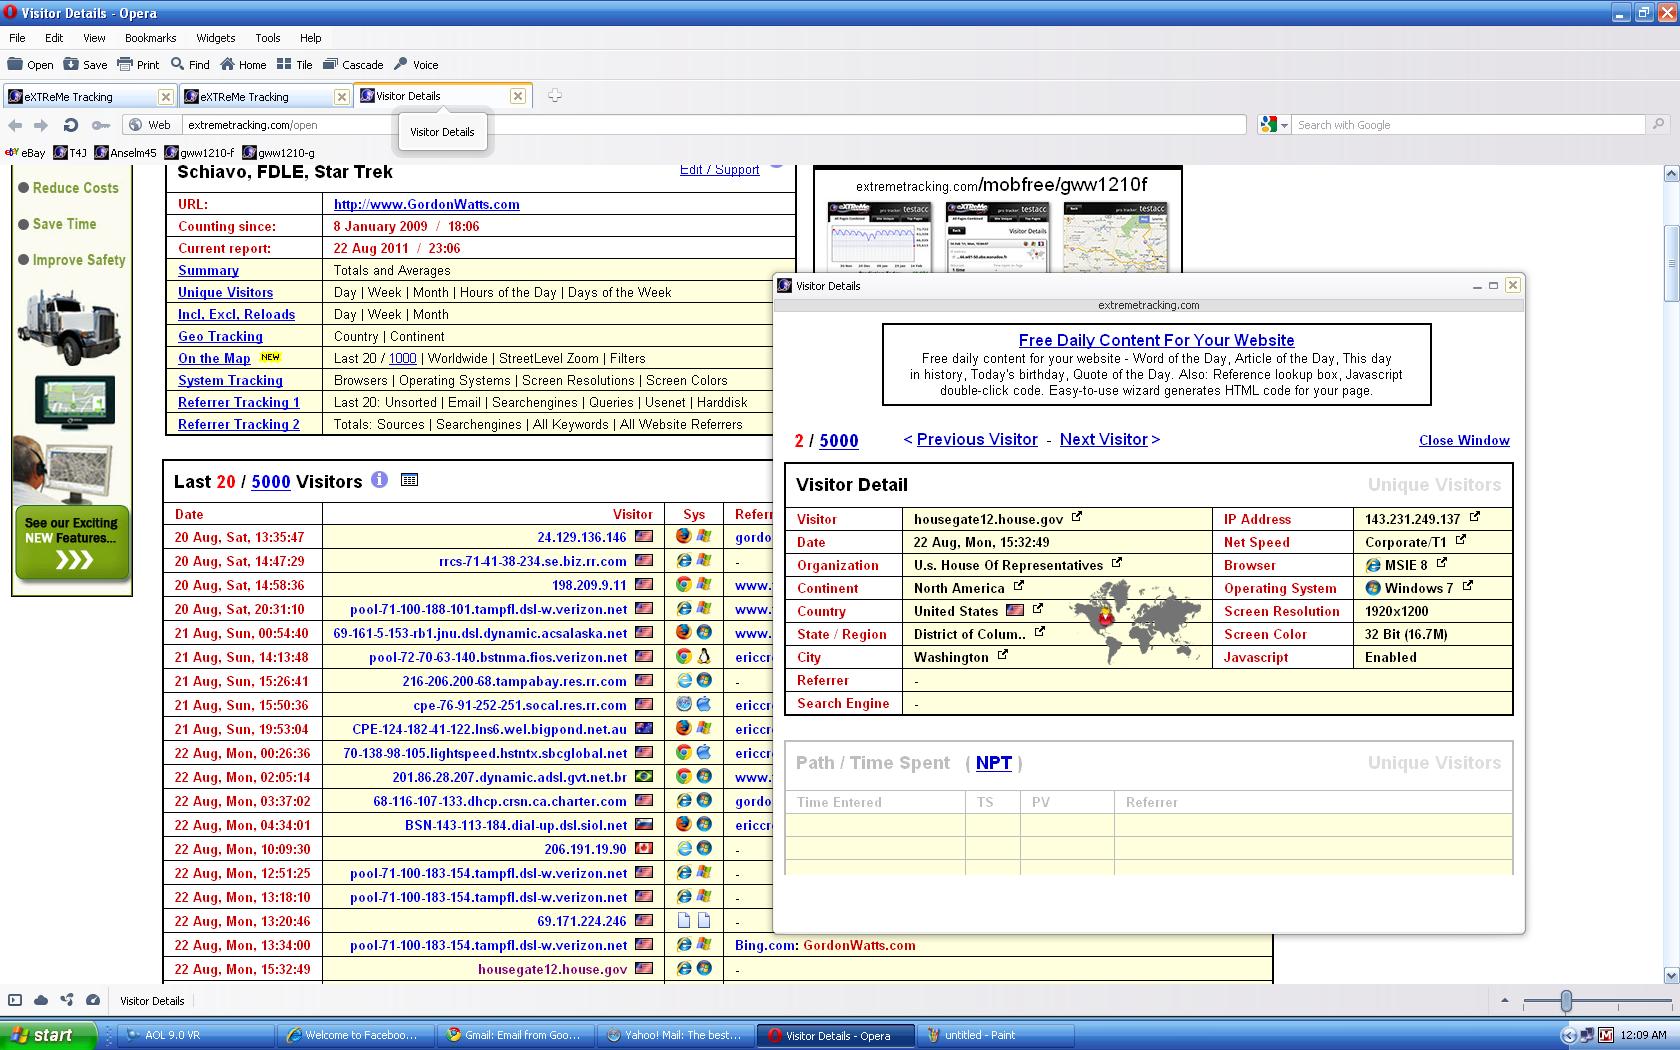
Task: Open the Anselm45 bookmark
Action: [126, 153]
